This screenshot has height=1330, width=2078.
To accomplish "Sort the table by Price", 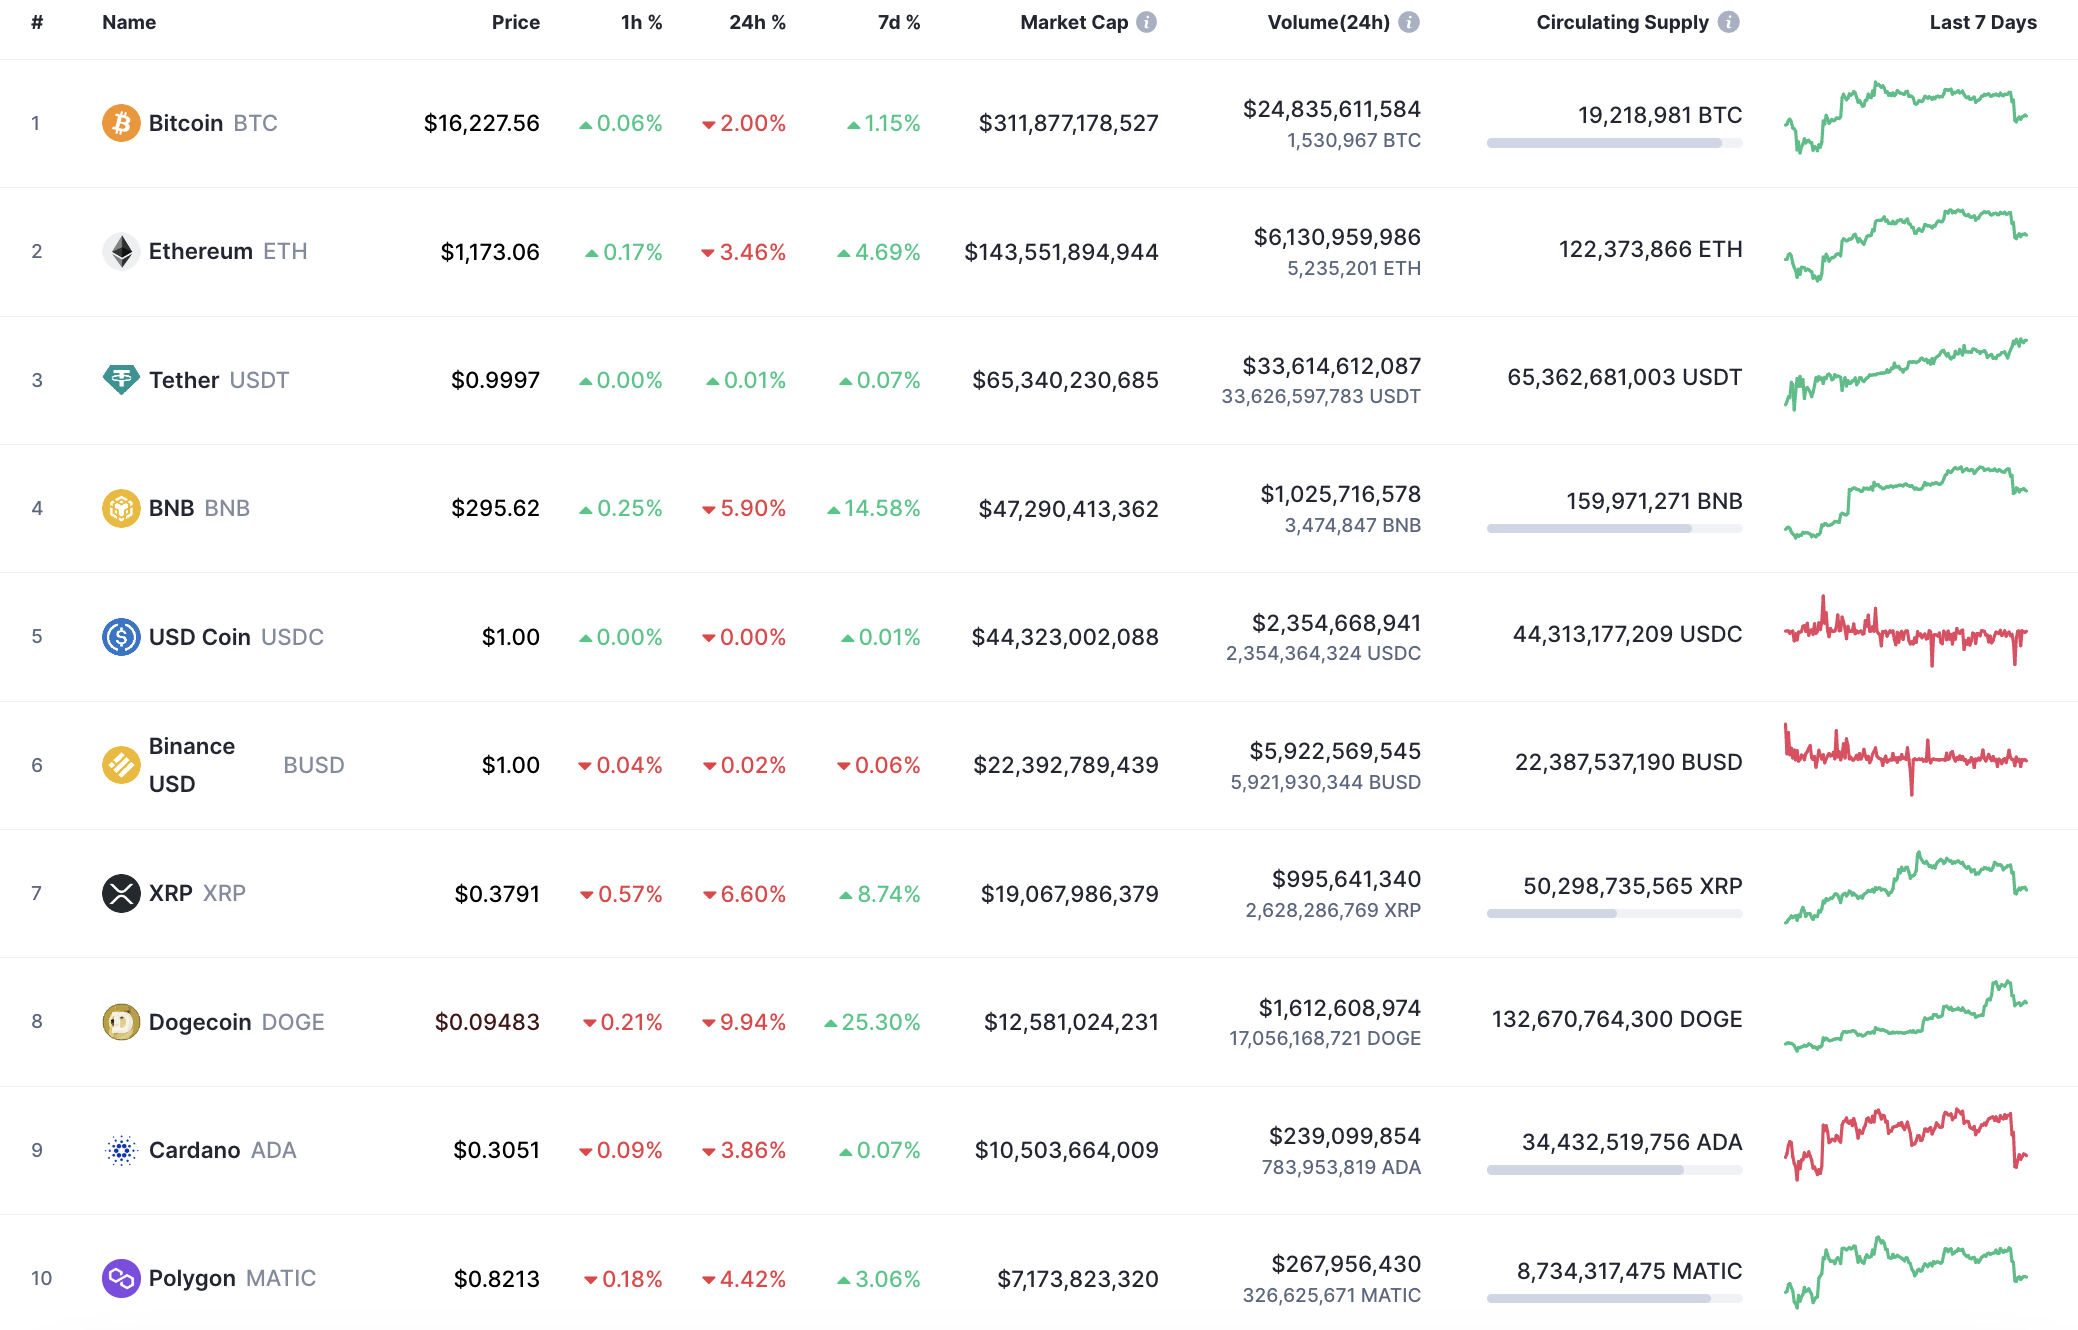I will pyautogui.click(x=516, y=22).
